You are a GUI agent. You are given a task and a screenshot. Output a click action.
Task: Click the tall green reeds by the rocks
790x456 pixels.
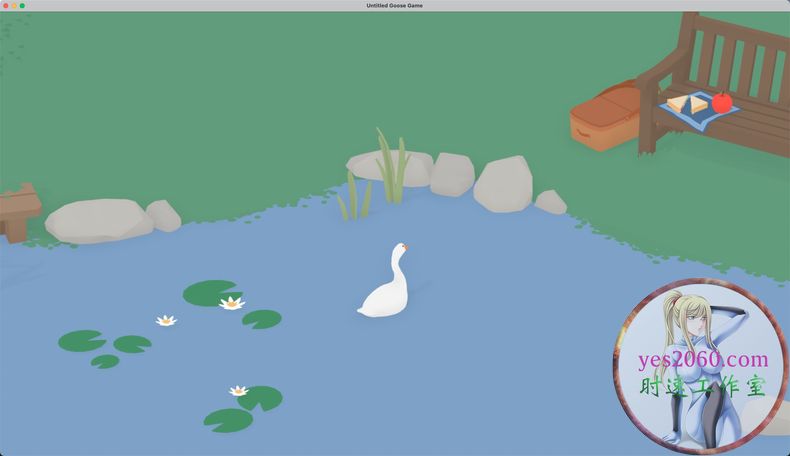pos(391,166)
